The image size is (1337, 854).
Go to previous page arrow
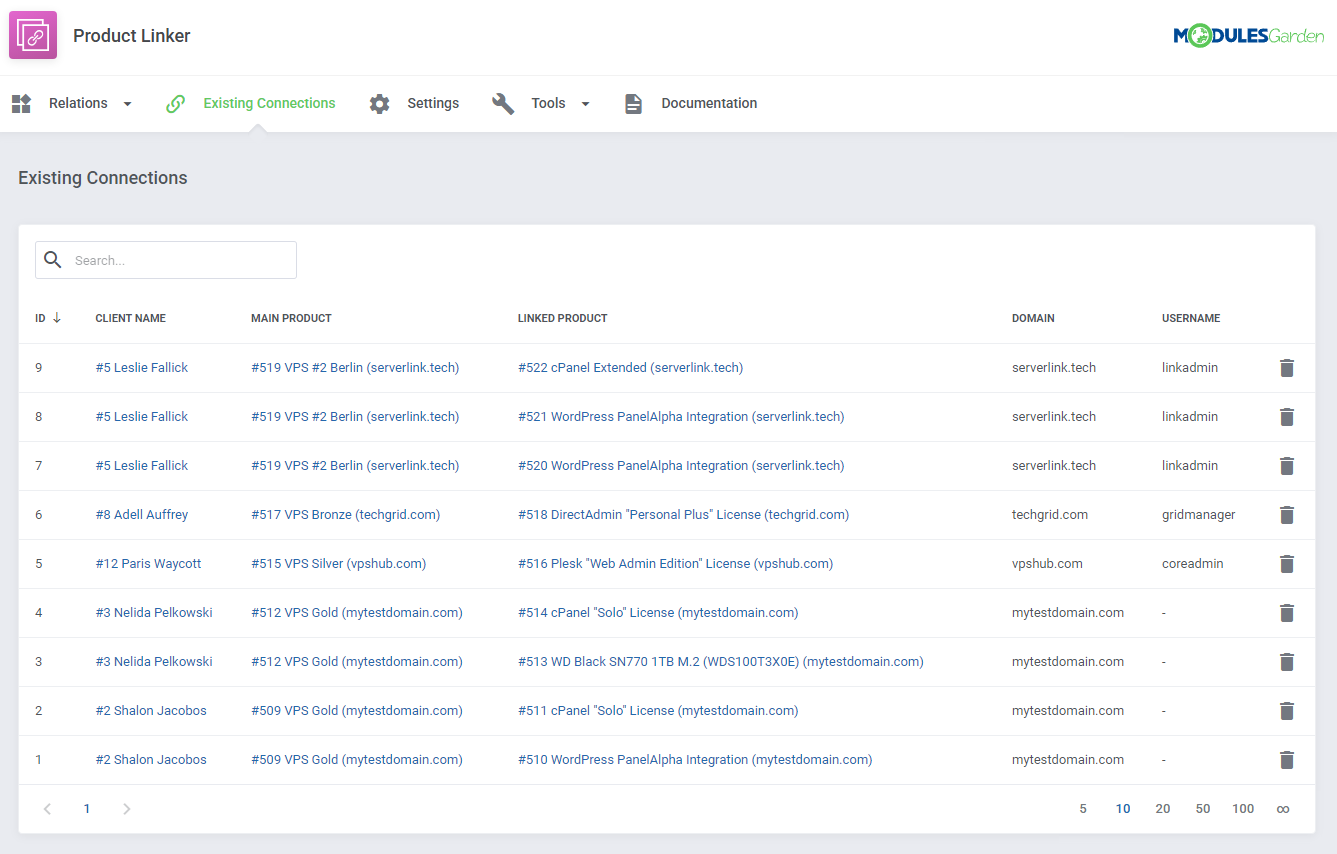tap(47, 809)
